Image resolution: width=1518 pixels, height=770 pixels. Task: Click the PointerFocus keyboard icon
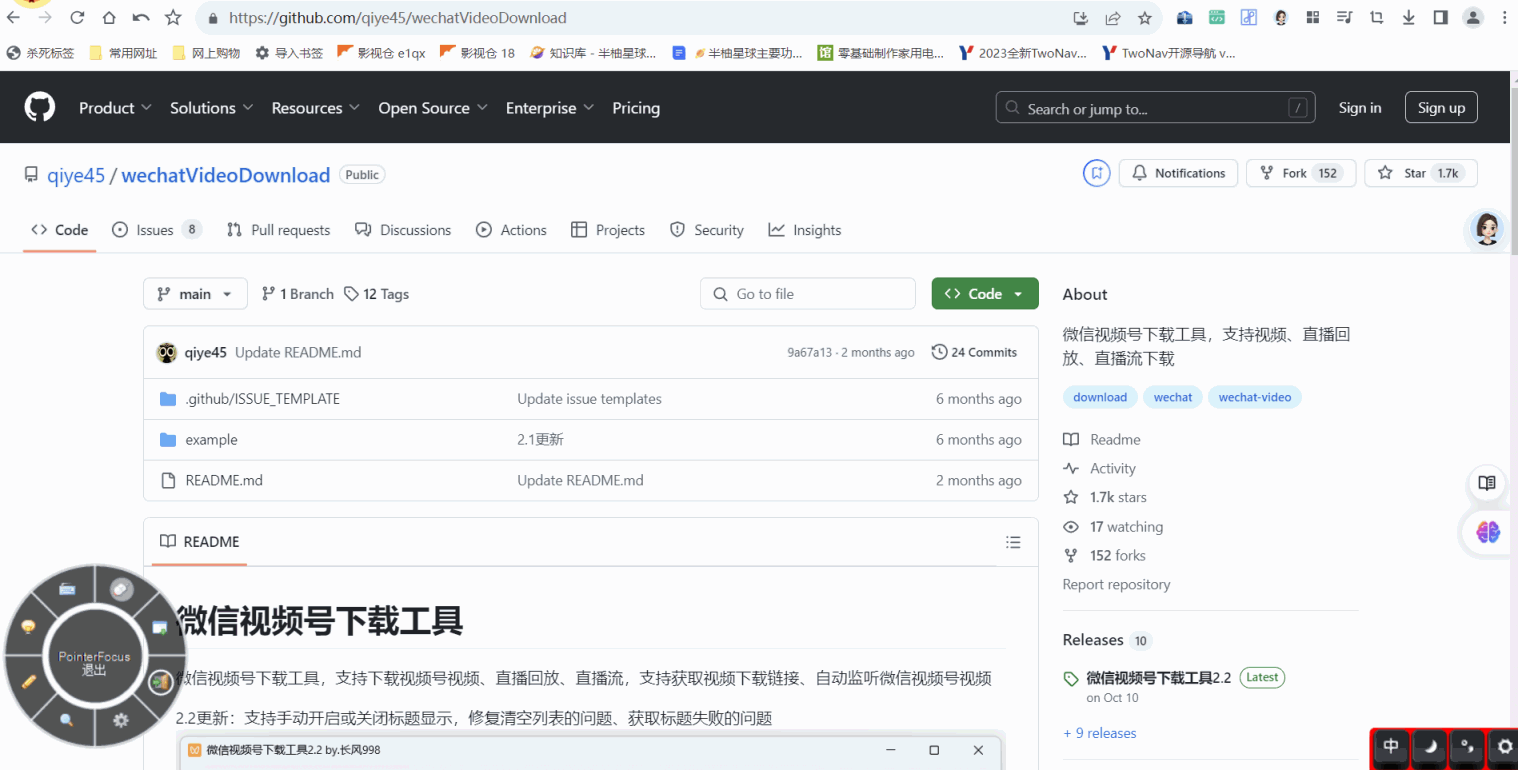(x=67, y=590)
